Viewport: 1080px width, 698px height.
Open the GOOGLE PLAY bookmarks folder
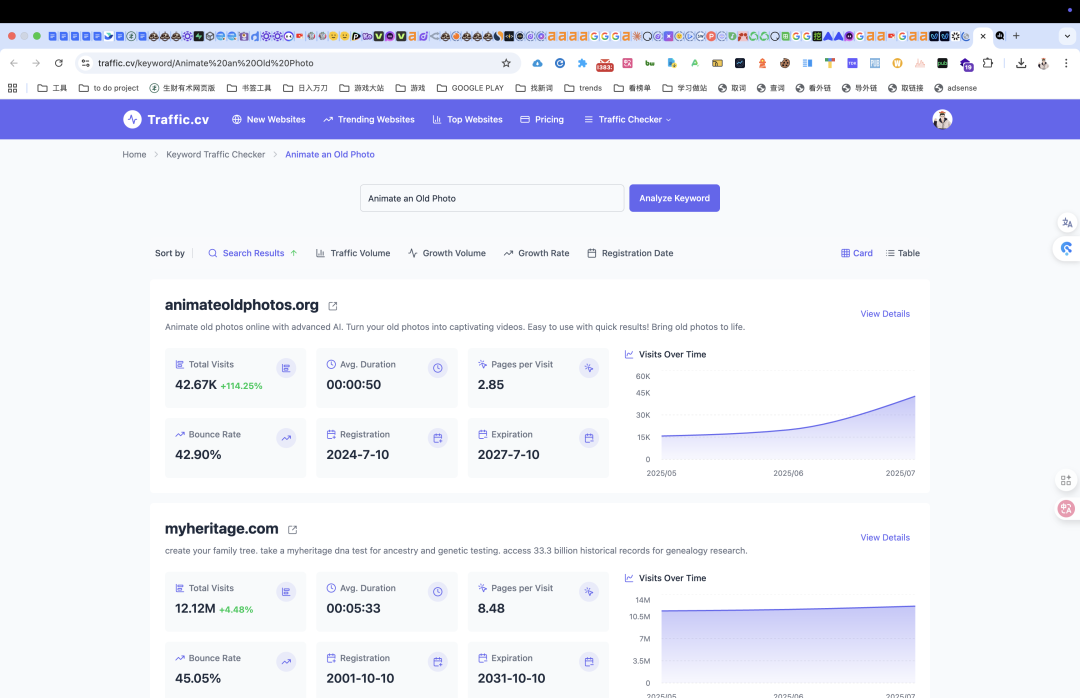pos(470,88)
